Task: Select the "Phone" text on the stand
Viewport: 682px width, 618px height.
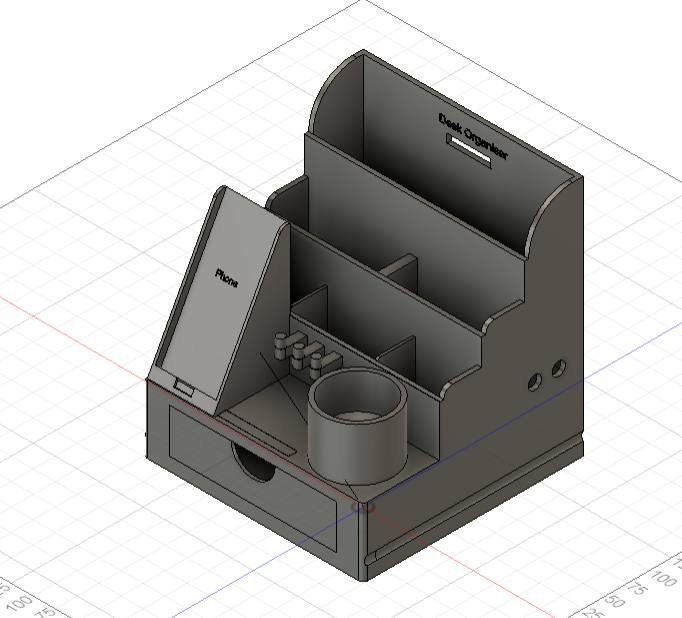Action: 227,278
